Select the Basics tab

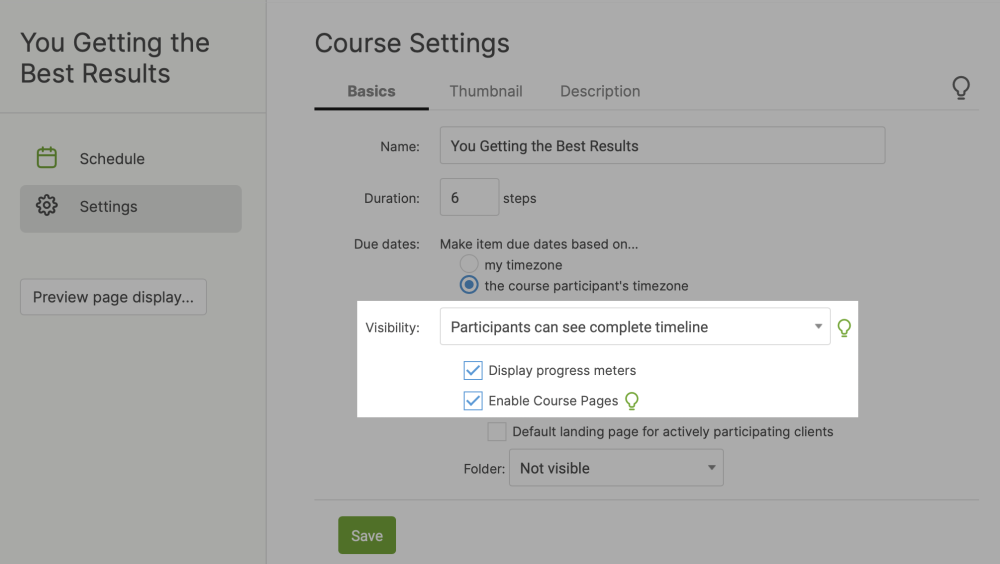(371, 91)
